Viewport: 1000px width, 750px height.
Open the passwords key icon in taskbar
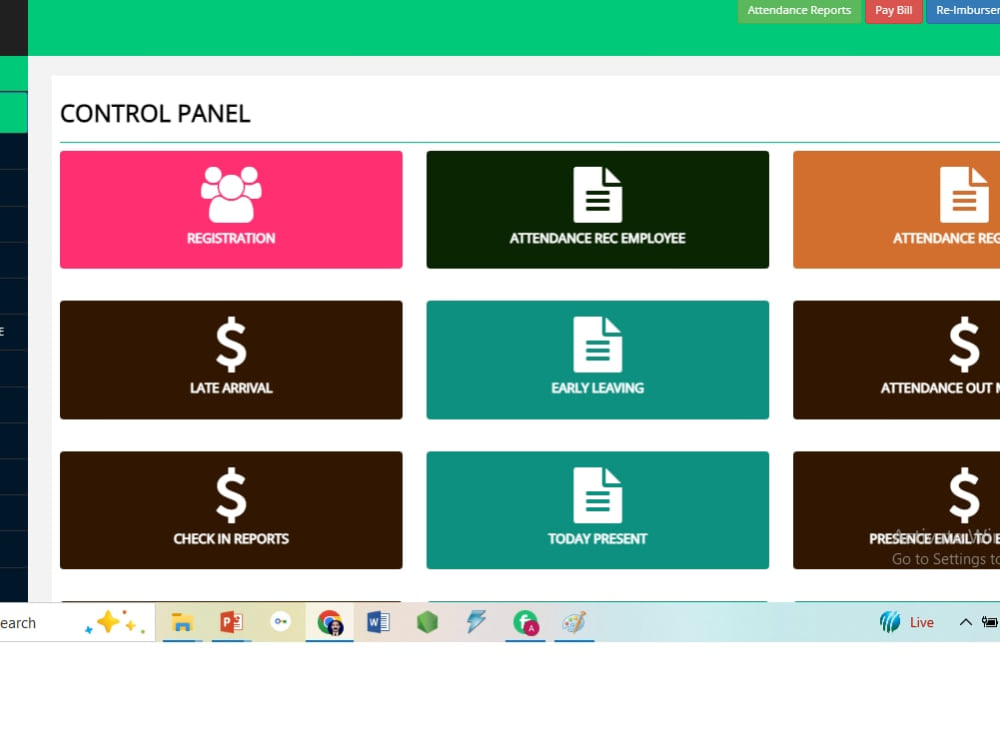click(281, 622)
